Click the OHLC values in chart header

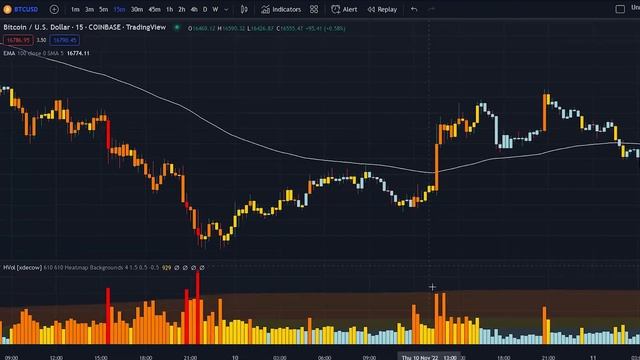(267, 29)
